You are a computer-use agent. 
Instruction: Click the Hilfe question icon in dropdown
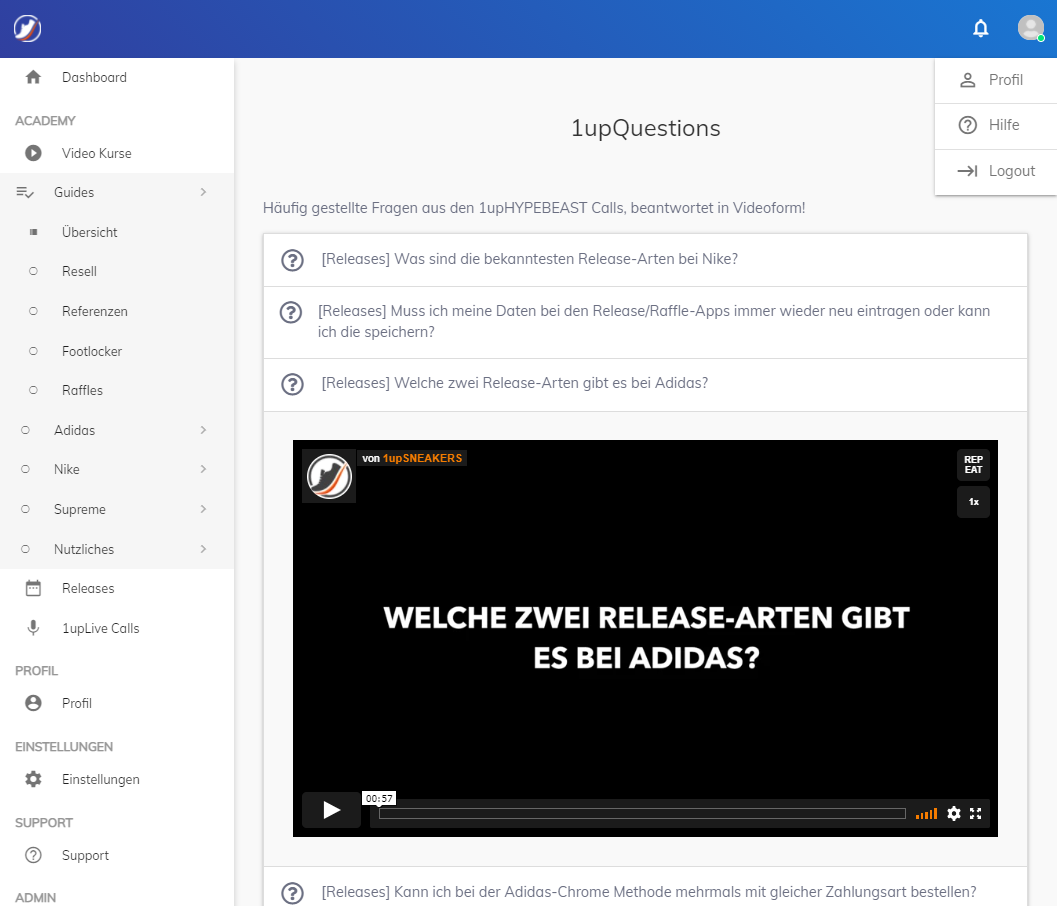(x=967, y=125)
